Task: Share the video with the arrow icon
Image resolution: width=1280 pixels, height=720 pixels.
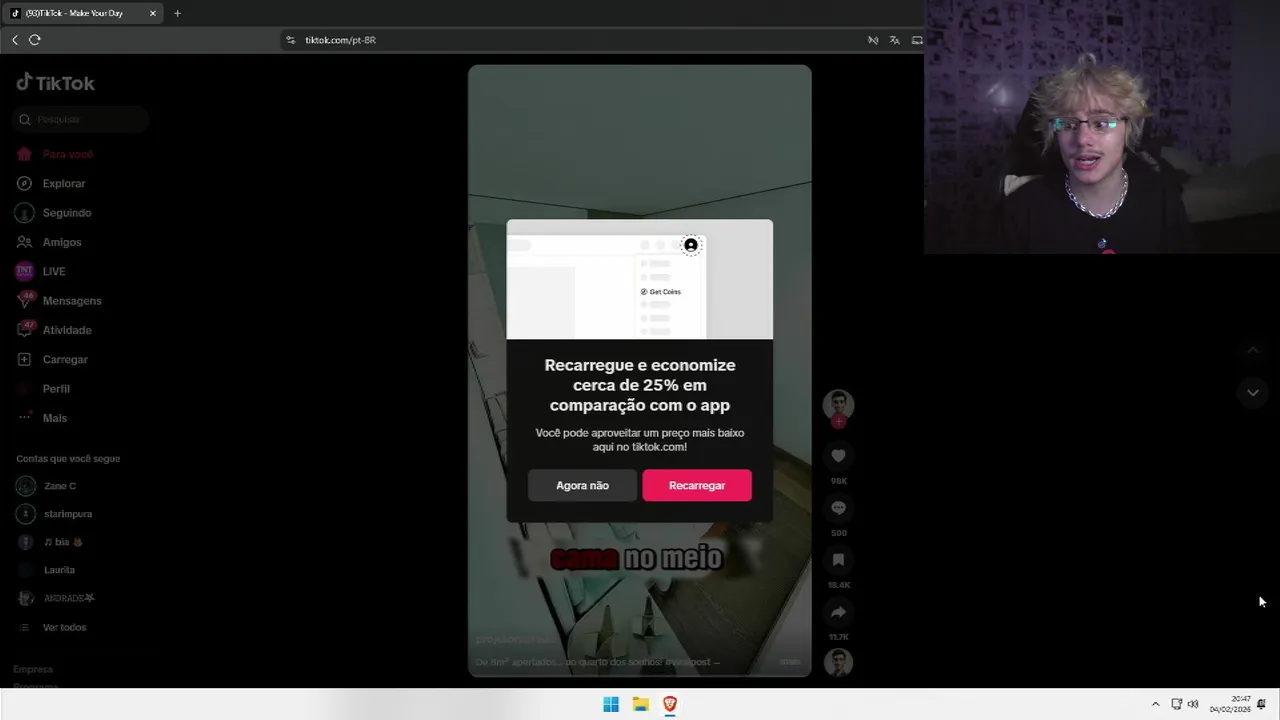Action: click(838, 612)
